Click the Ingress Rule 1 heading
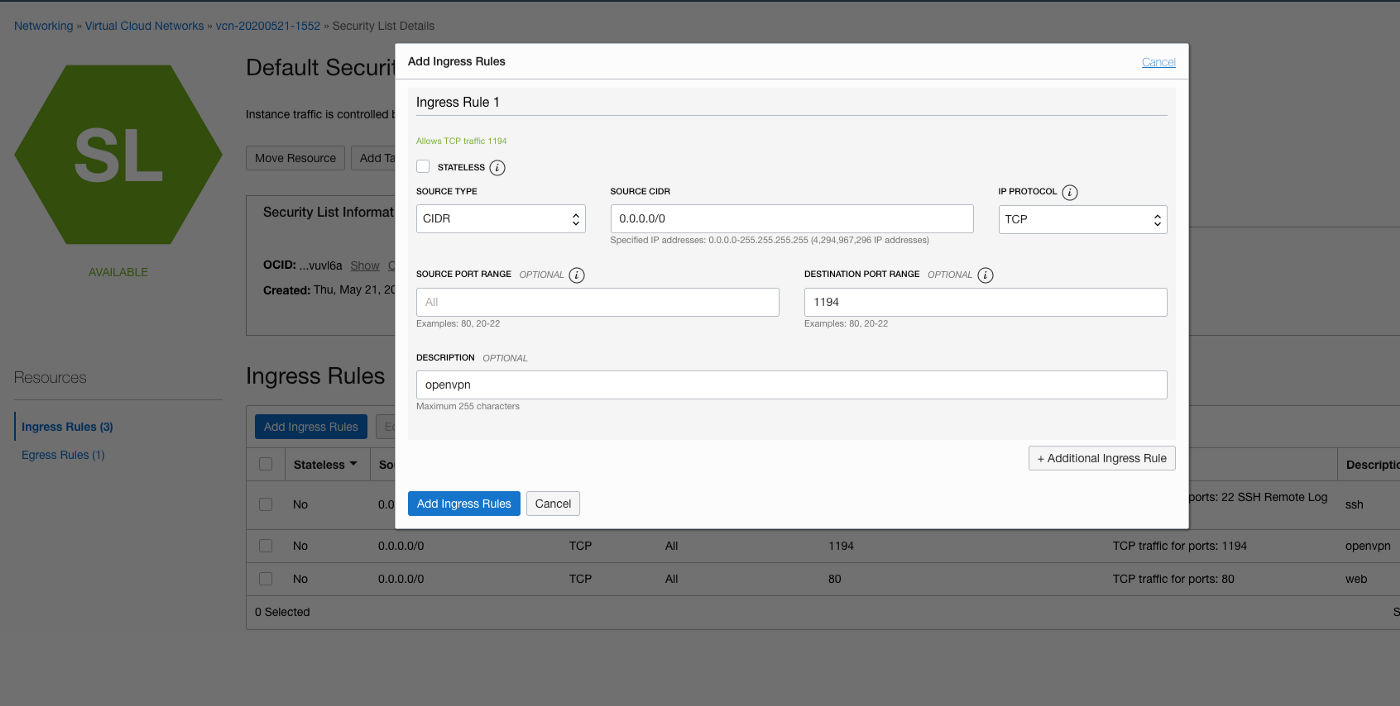The width and height of the screenshot is (1400, 706). [x=458, y=102]
